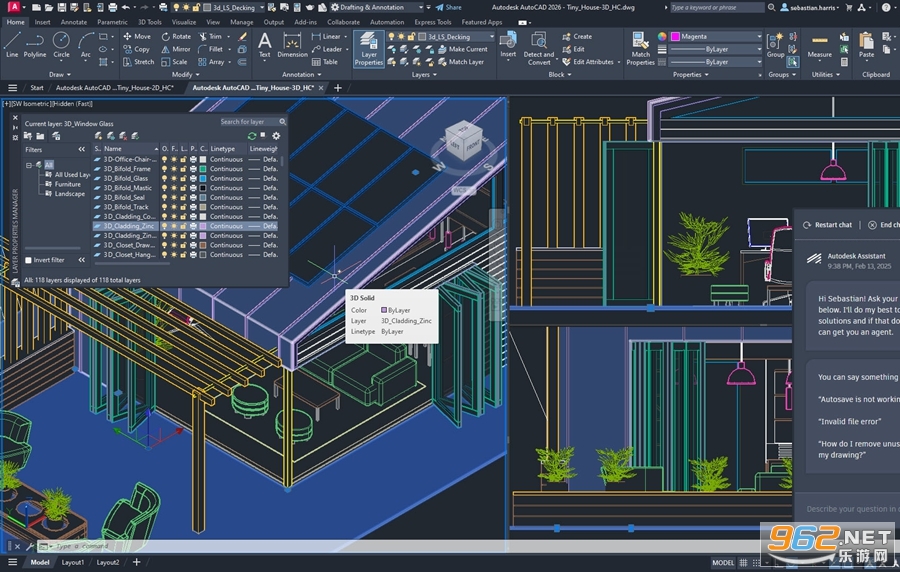Expand the Layers panel dropdown

pos(424,75)
